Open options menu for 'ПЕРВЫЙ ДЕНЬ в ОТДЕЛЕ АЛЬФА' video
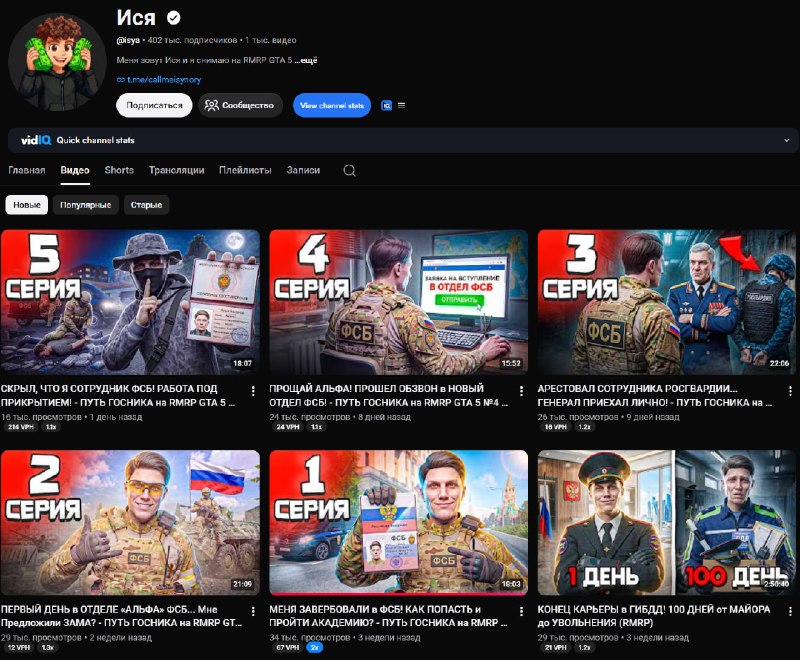The image size is (800, 660). tap(253, 611)
